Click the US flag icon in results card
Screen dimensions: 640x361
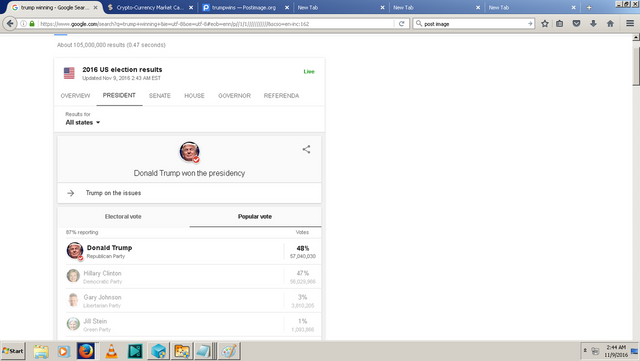[x=69, y=73]
